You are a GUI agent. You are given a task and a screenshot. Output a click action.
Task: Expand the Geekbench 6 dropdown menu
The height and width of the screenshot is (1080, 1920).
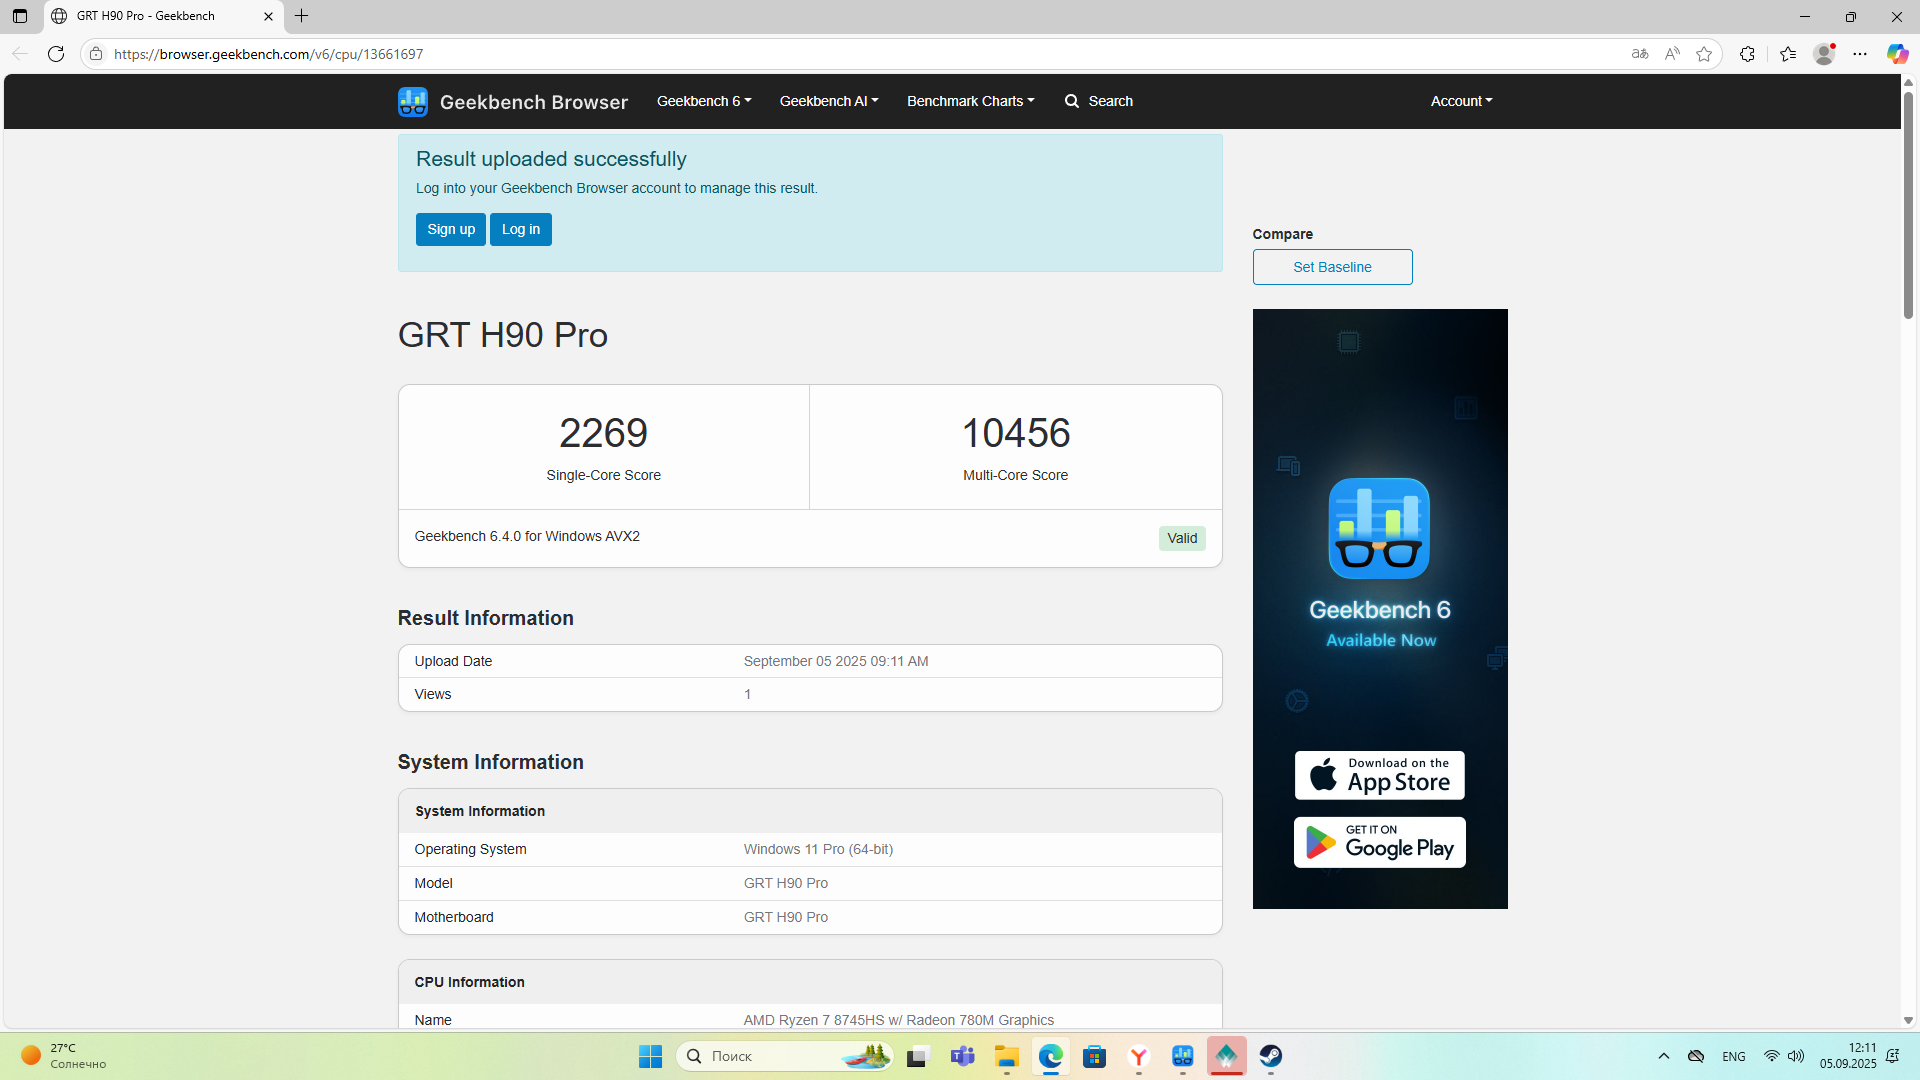(x=703, y=101)
